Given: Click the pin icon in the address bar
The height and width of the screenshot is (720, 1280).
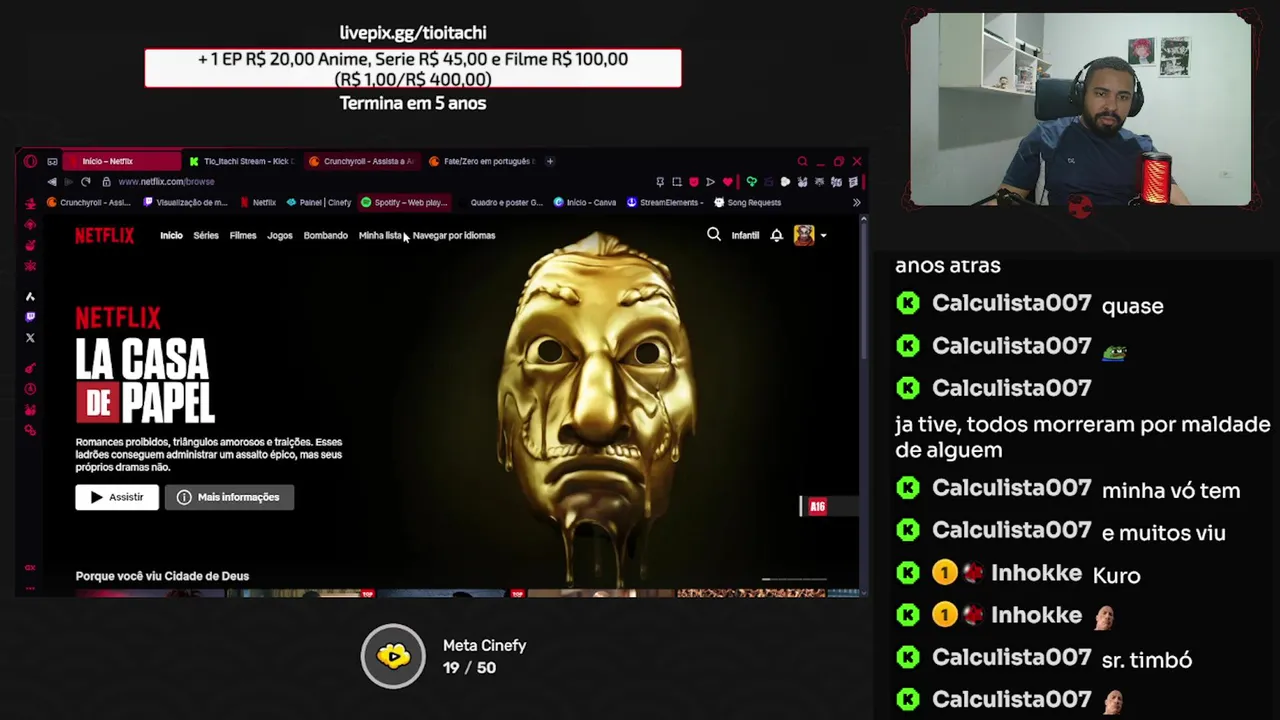Looking at the screenshot, I should coord(660,182).
